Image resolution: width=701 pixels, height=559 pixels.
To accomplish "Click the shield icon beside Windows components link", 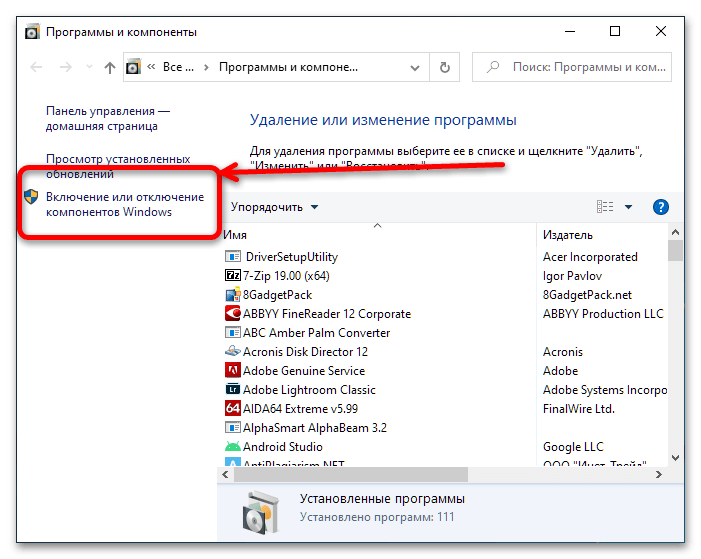I will [31, 197].
